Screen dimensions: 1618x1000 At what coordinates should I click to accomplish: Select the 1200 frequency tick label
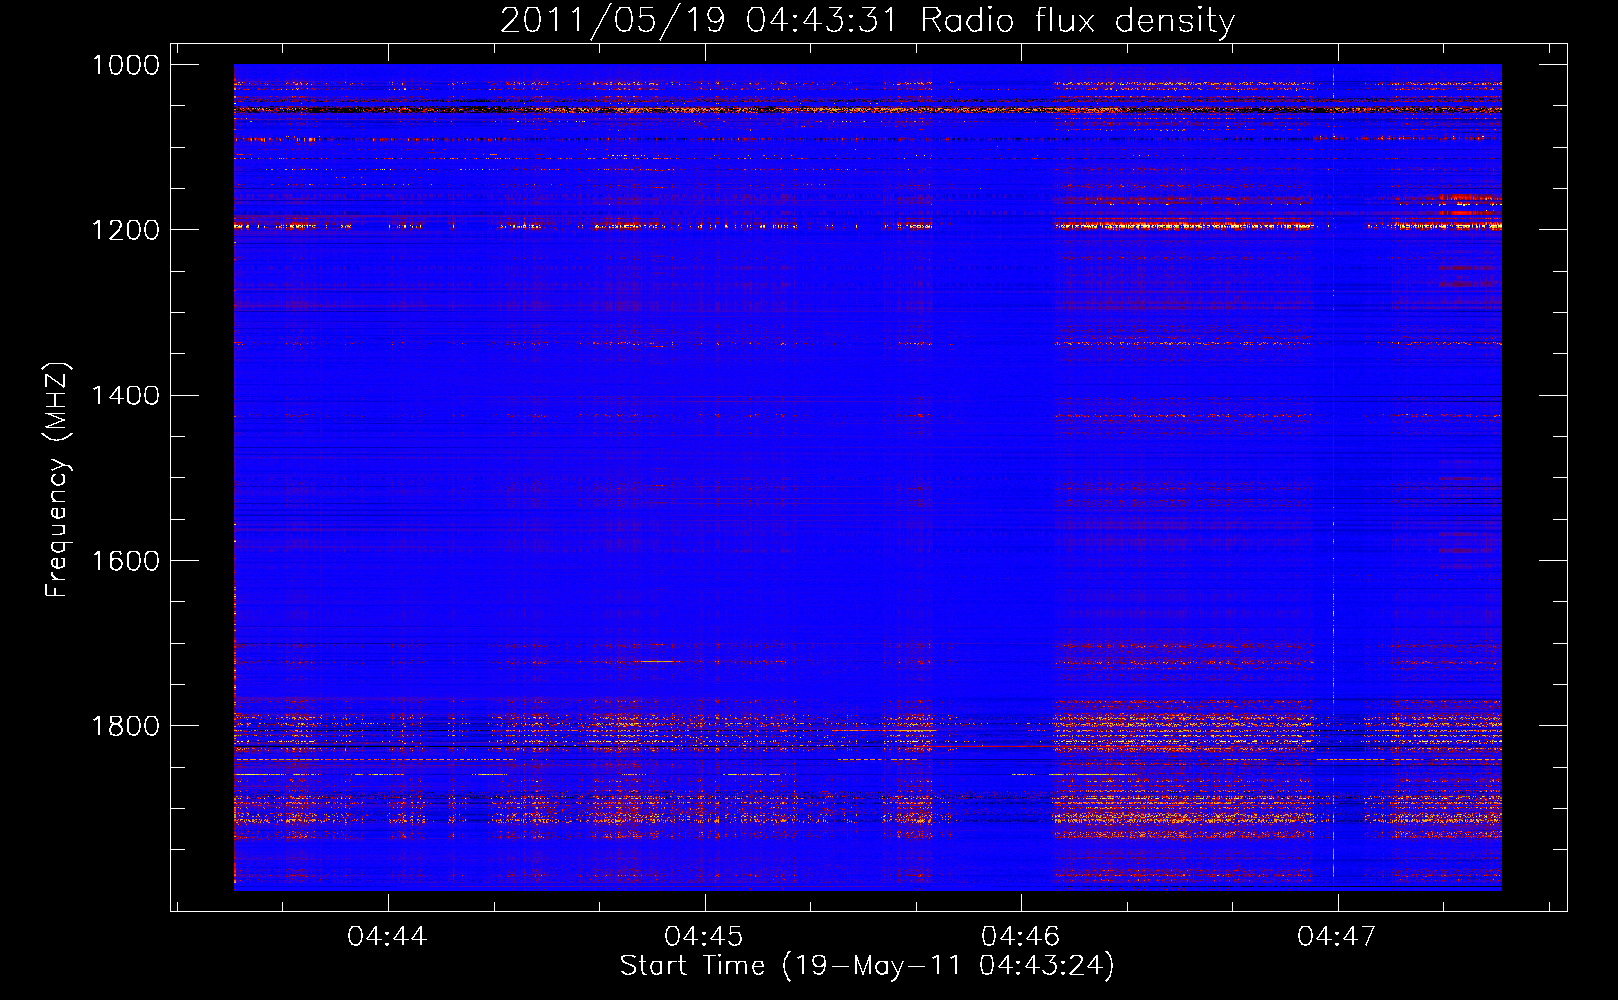125,230
